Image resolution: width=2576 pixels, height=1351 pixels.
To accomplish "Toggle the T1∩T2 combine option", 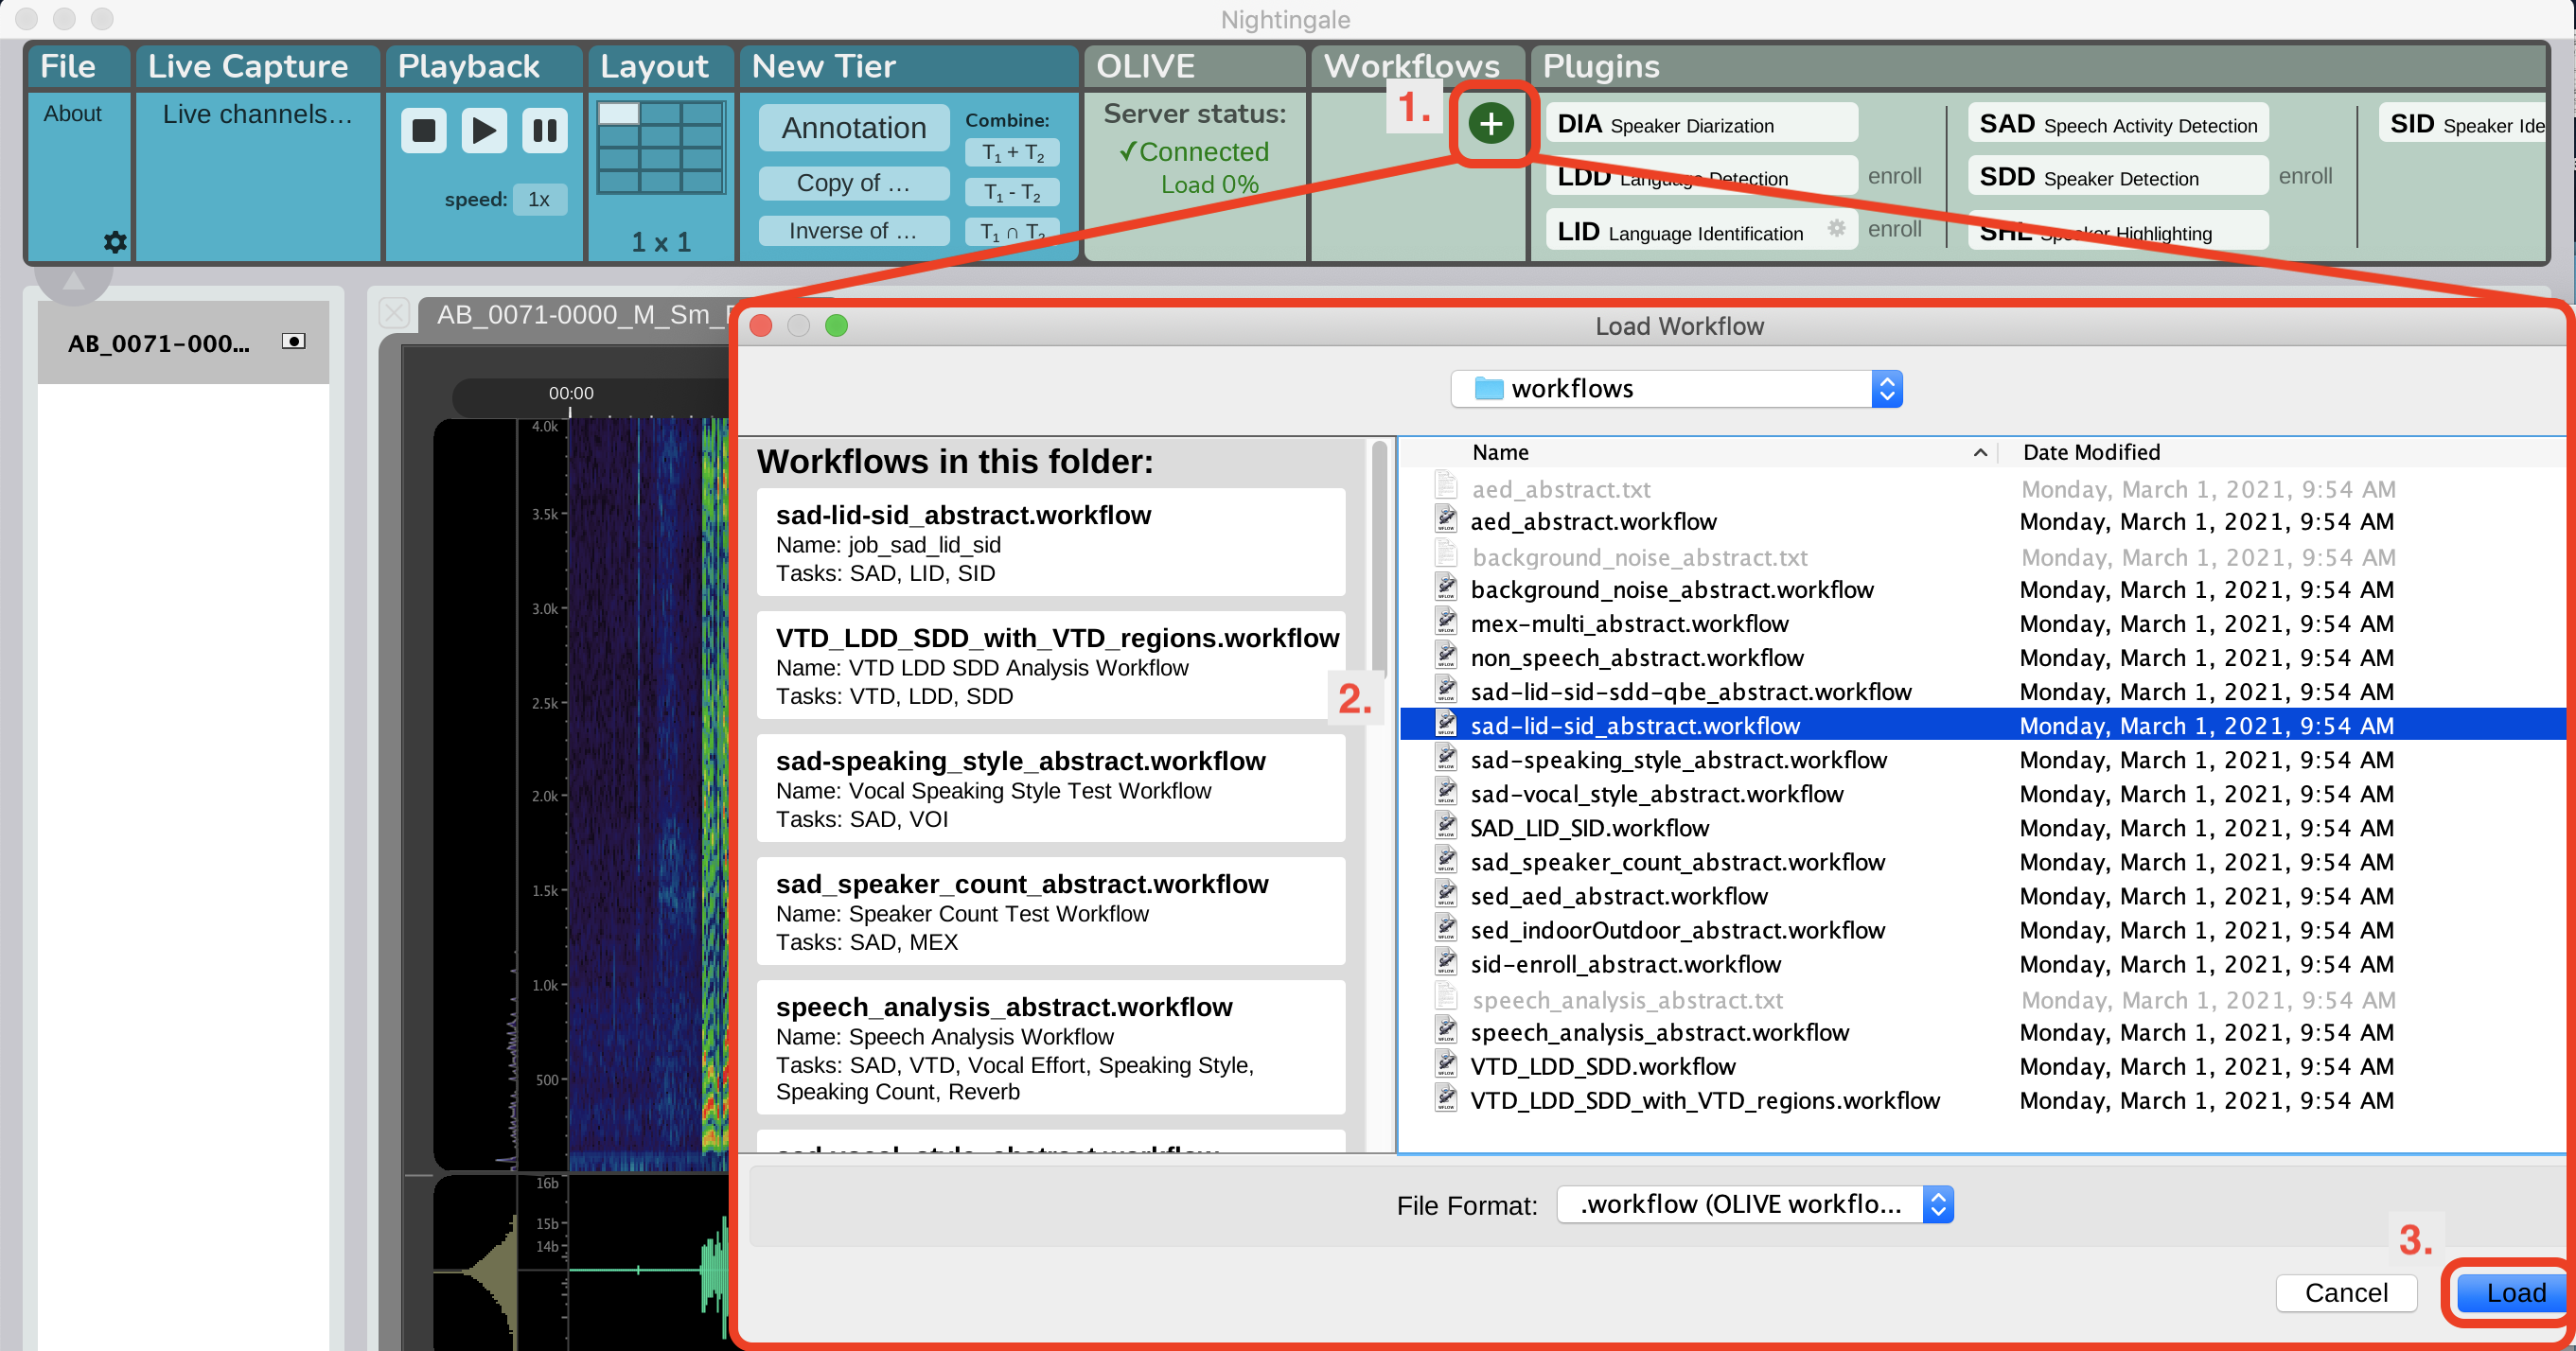I will [1011, 232].
